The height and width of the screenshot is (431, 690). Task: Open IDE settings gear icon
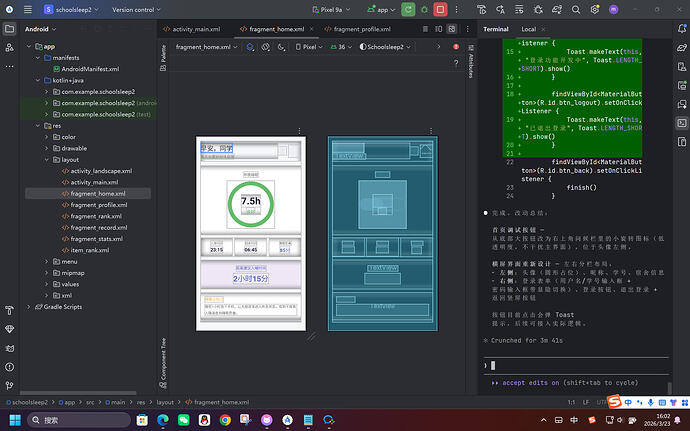tap(595, 9)
